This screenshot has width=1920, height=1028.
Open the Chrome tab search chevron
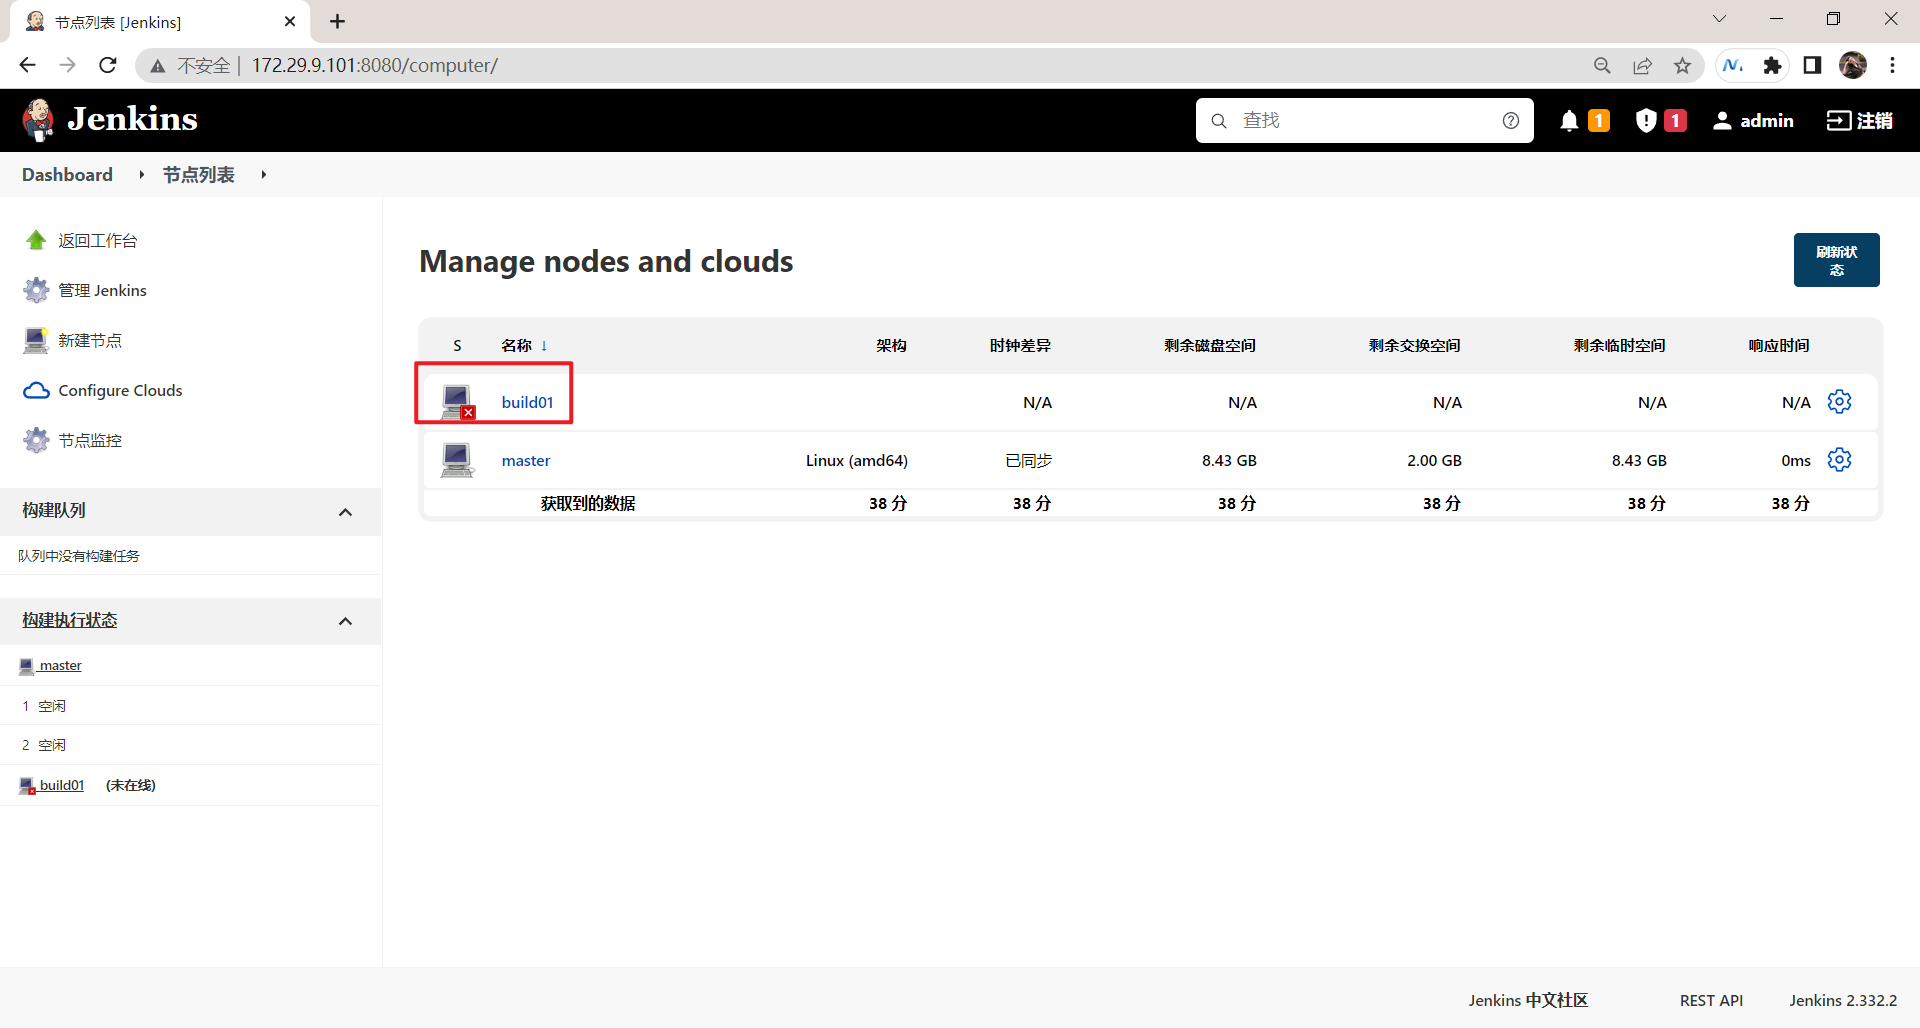coord(1719,19)
